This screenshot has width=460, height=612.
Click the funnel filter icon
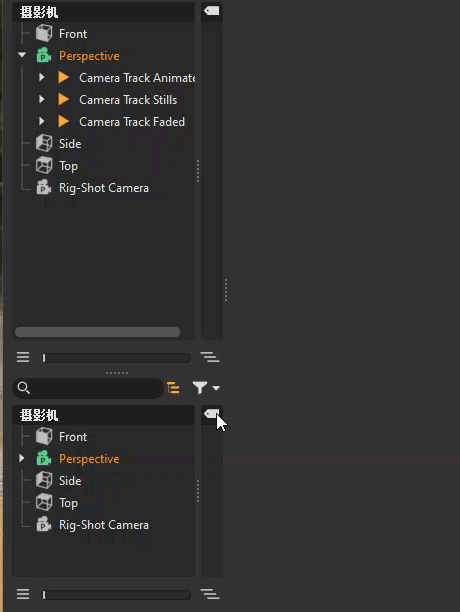[200, 388]
